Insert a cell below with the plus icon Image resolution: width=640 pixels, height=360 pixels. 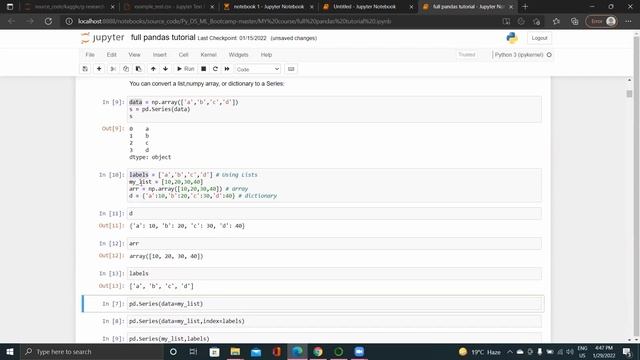pyautogui.click(x=99, y=69)
